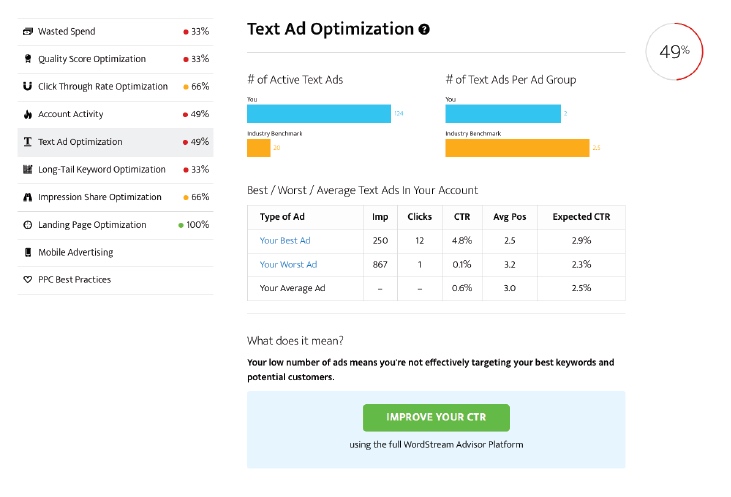Select Text Ad Optimization in the sidebar

pyautogui.click(x=115, y=142)
